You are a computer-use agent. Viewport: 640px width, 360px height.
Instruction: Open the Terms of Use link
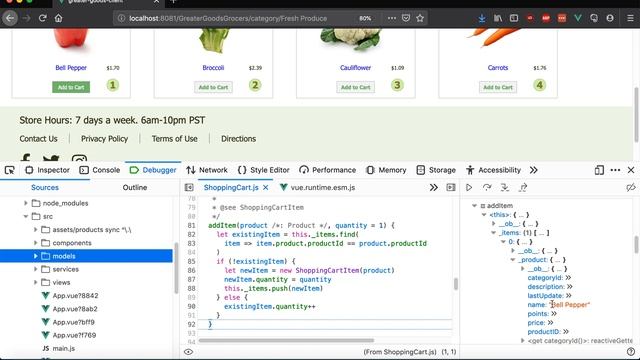(x=175, y=139)
